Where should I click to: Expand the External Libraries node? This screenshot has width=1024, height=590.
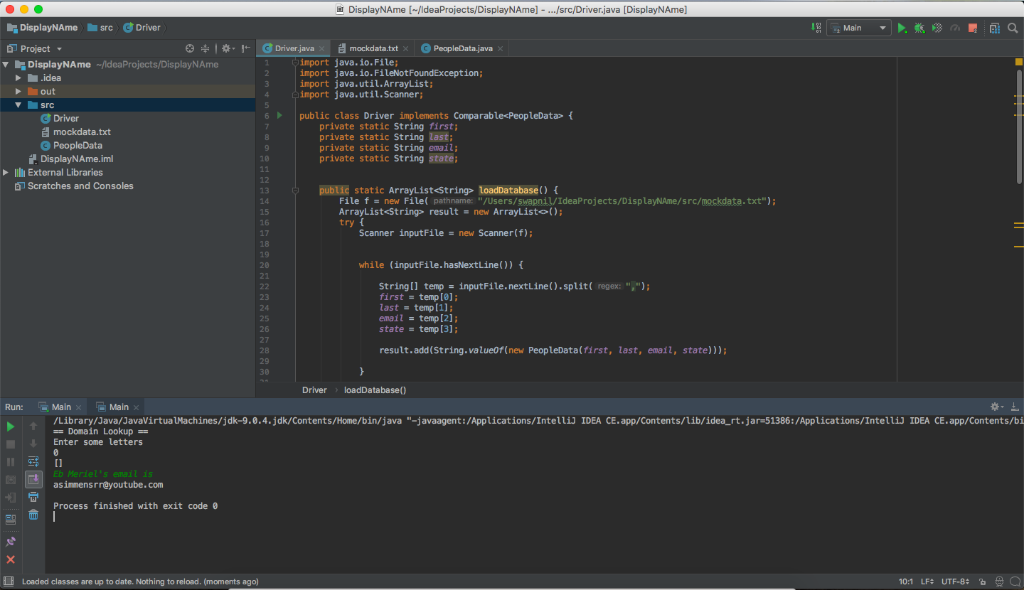6,172
